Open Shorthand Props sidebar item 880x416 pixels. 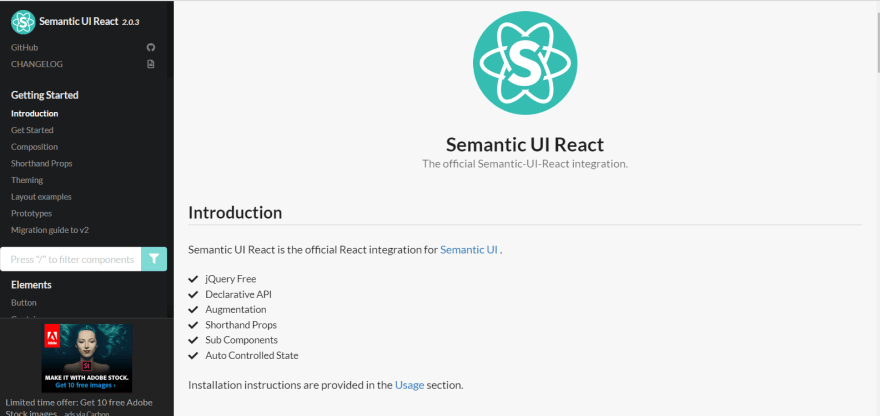(x=42, y=163)
